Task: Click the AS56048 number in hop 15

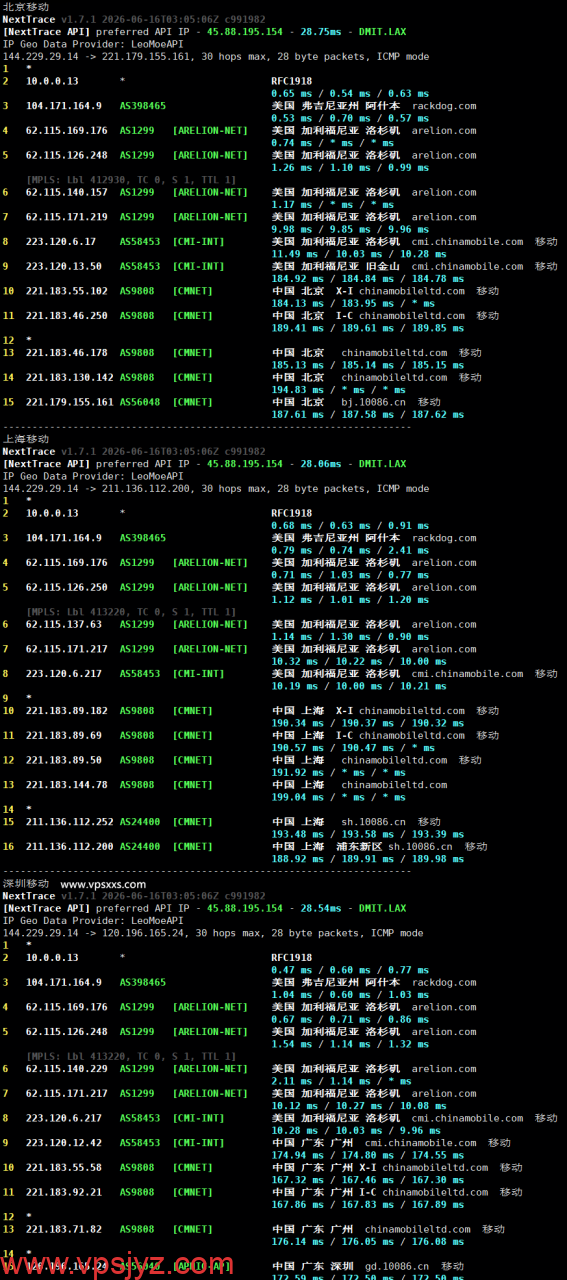Action: 140,402
